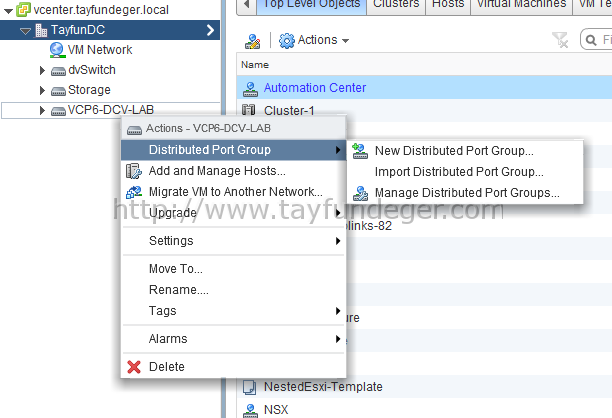
Task: Select the NestedEsxi-Template row label
Action: (323, 387)
